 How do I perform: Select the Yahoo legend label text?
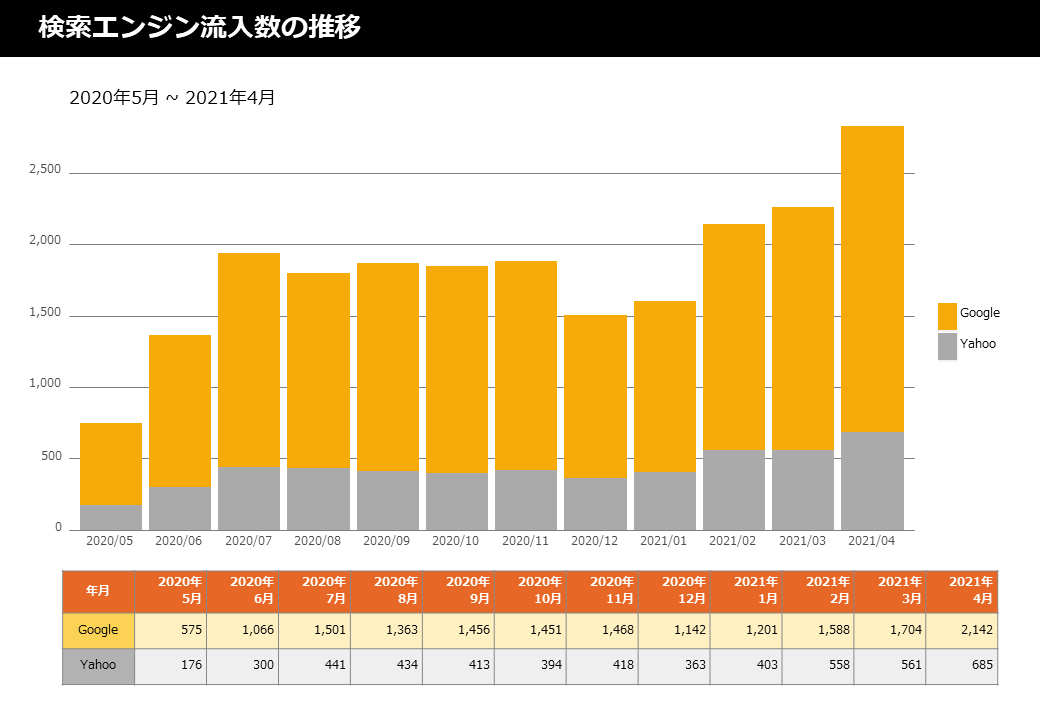coord(977,344)
